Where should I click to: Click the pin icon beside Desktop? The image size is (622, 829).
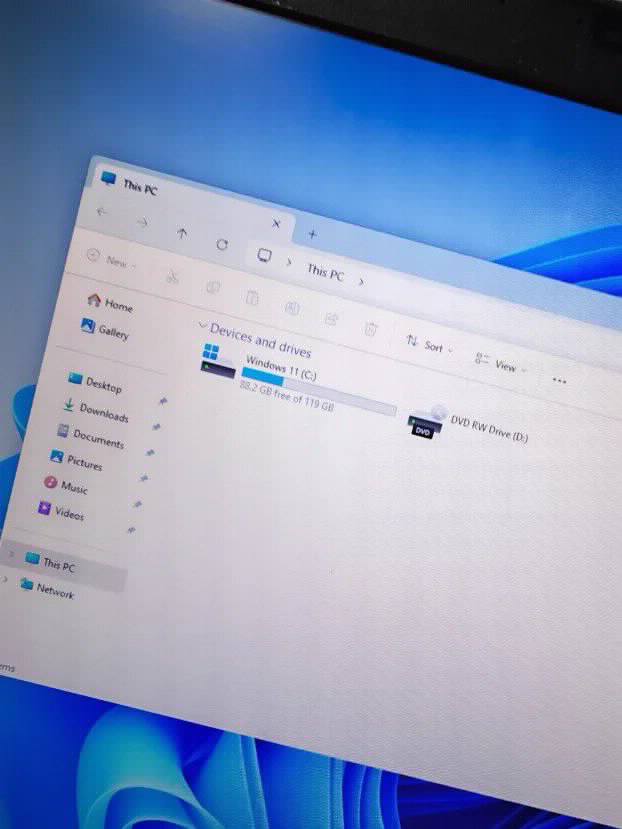[163, 401]
